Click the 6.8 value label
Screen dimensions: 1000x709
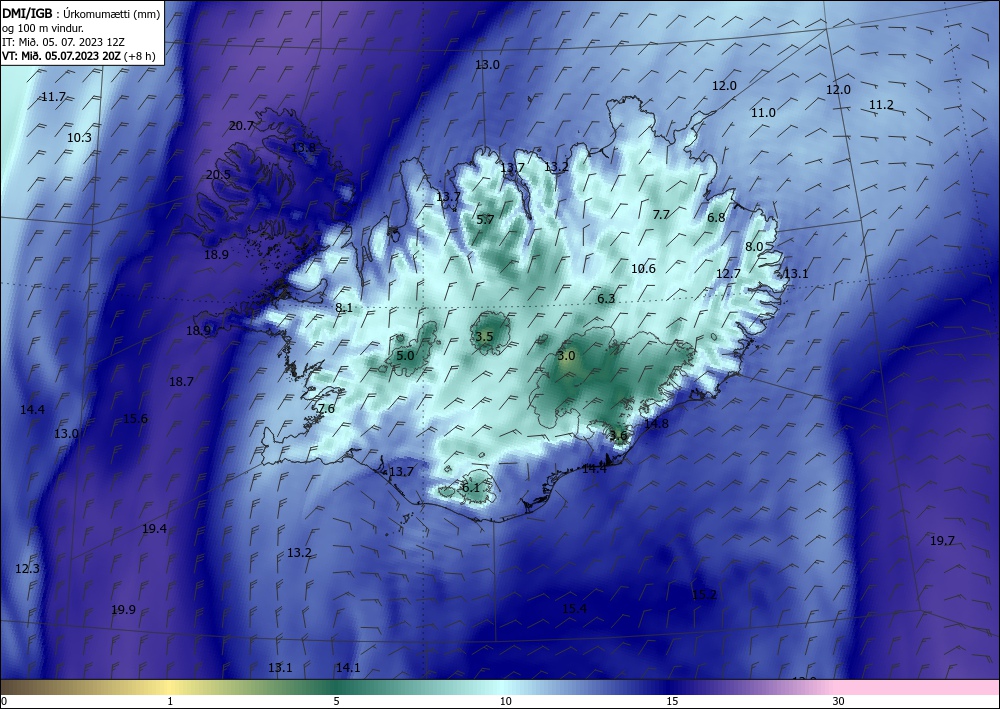click(716, 217)
